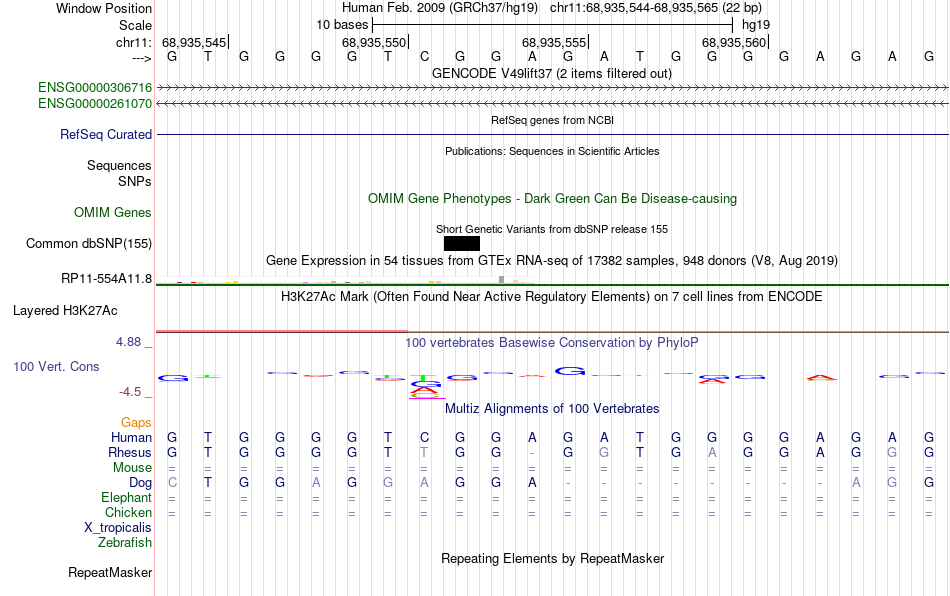This screenshot has height=596, width=950.
Task: Click the 'RefSeq genes from NCBI' title
Action: coord(553,121)
